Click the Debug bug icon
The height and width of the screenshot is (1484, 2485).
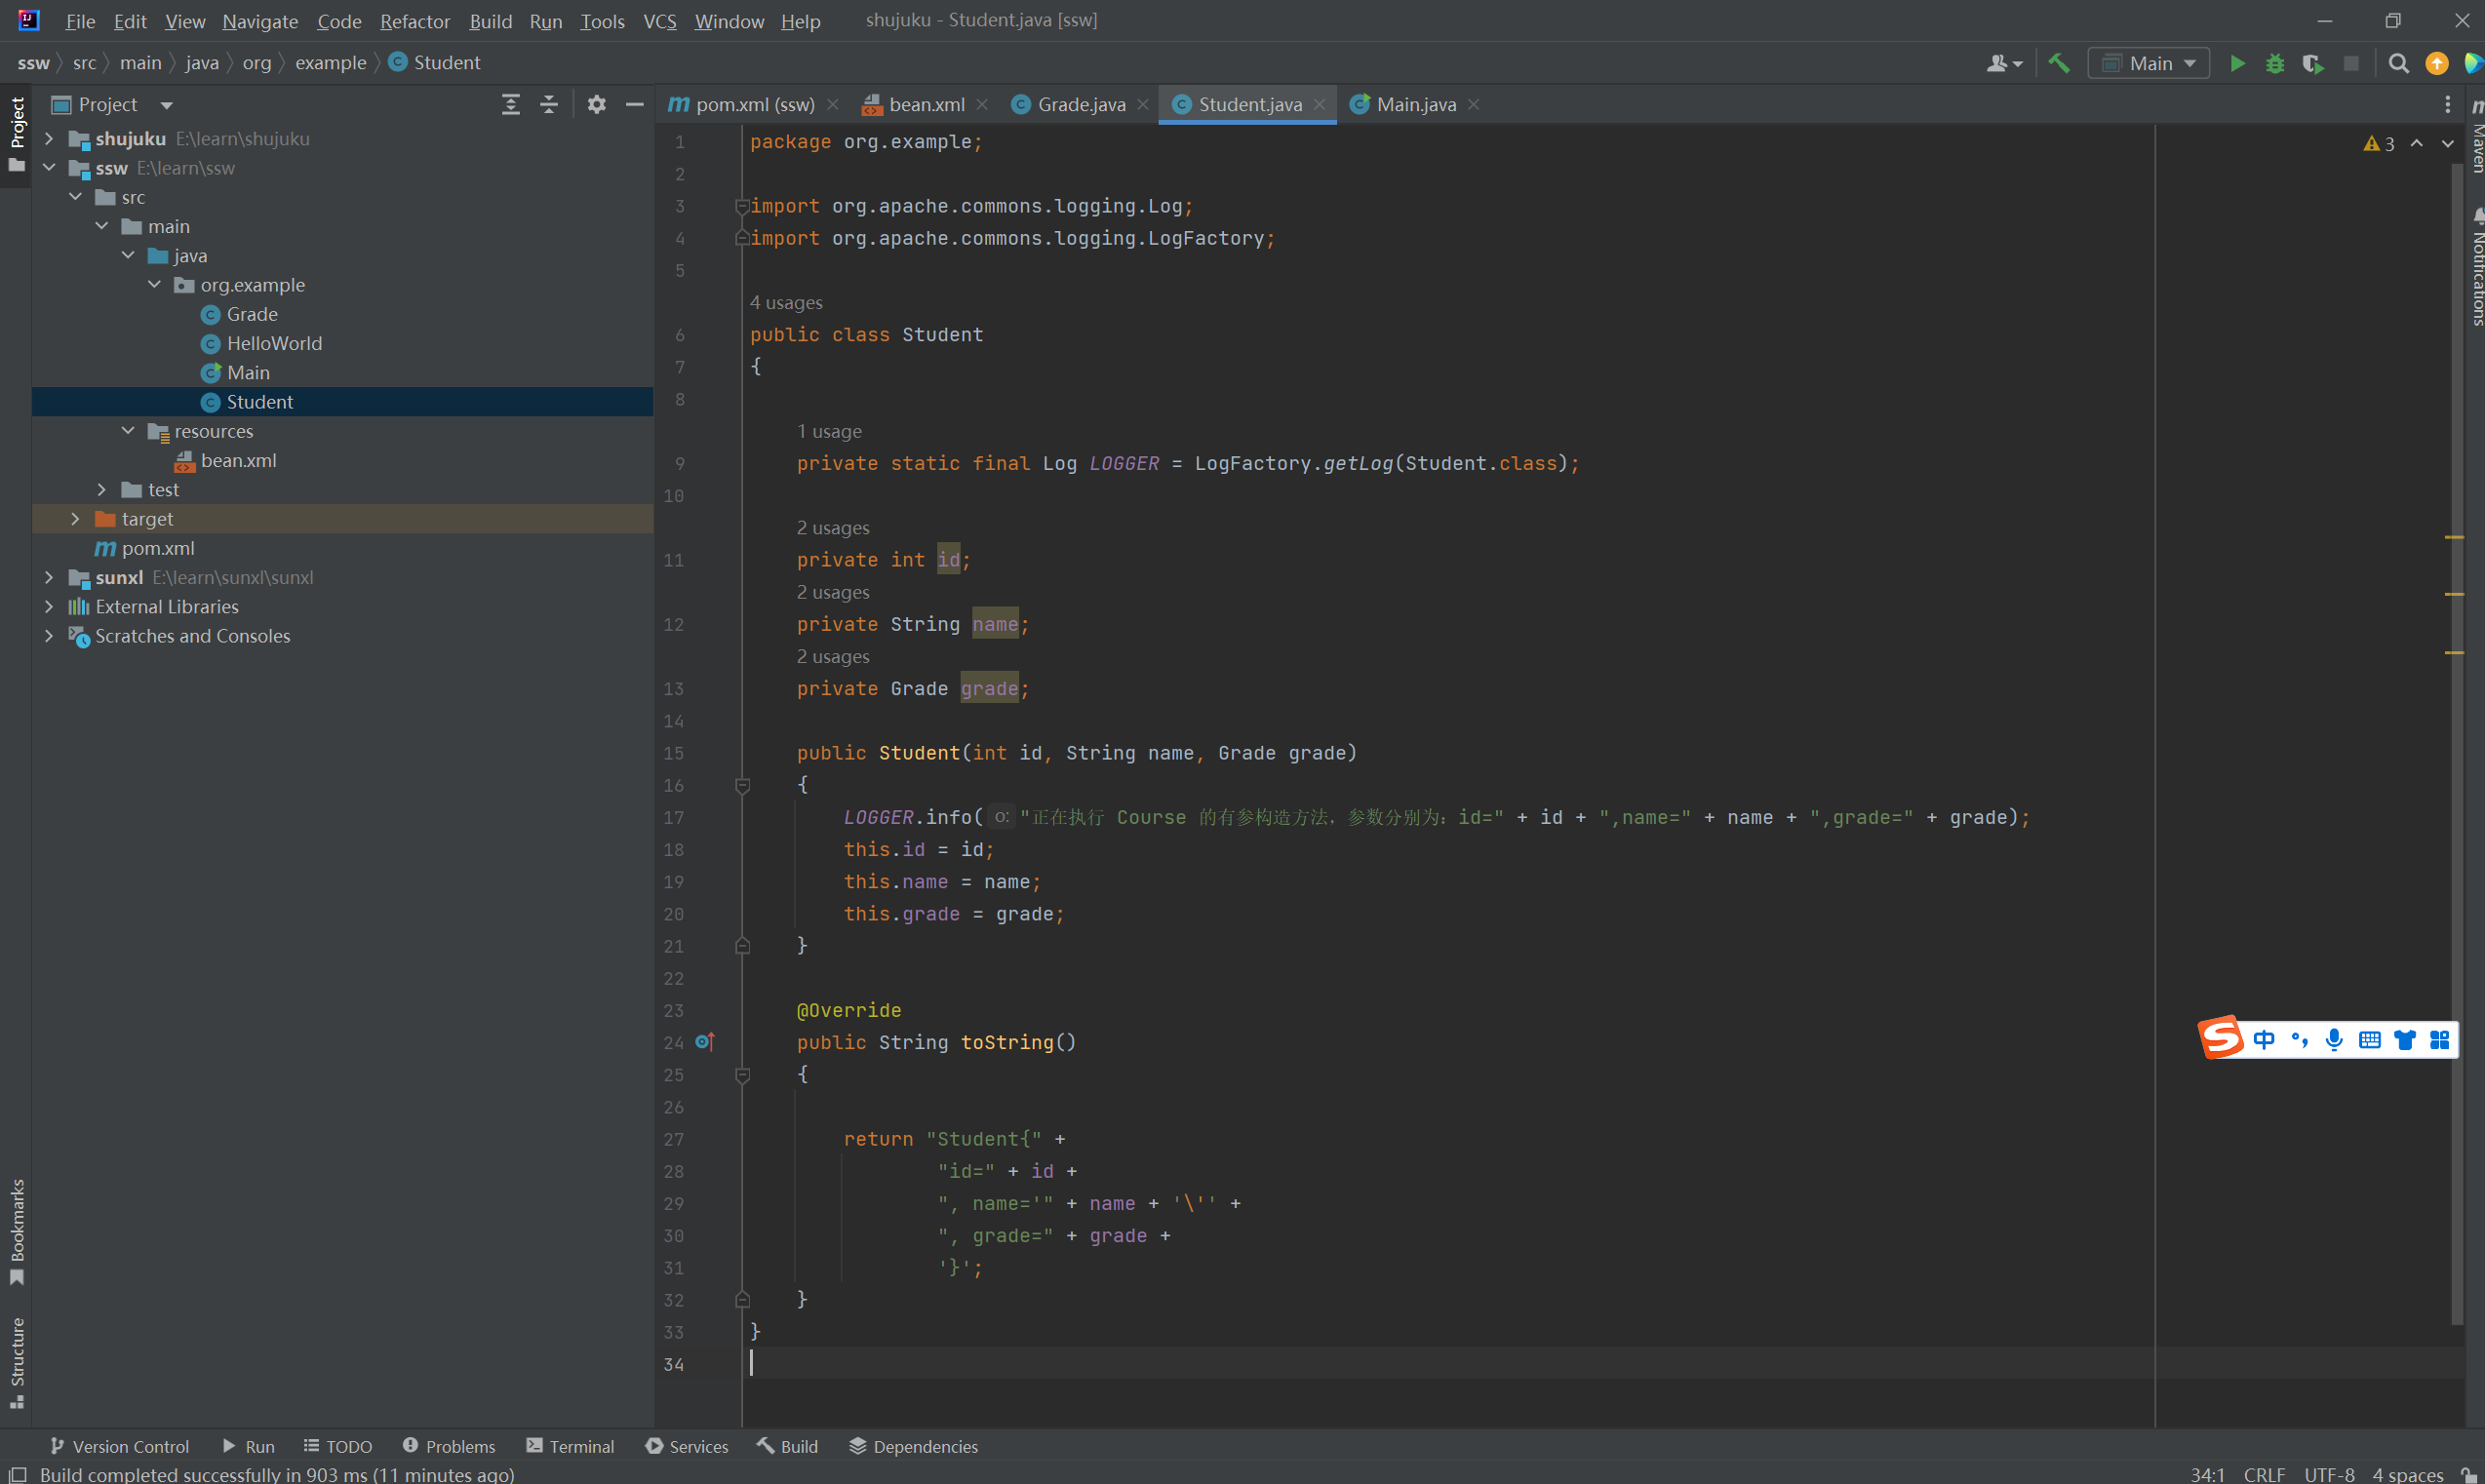click(2275, 64)
